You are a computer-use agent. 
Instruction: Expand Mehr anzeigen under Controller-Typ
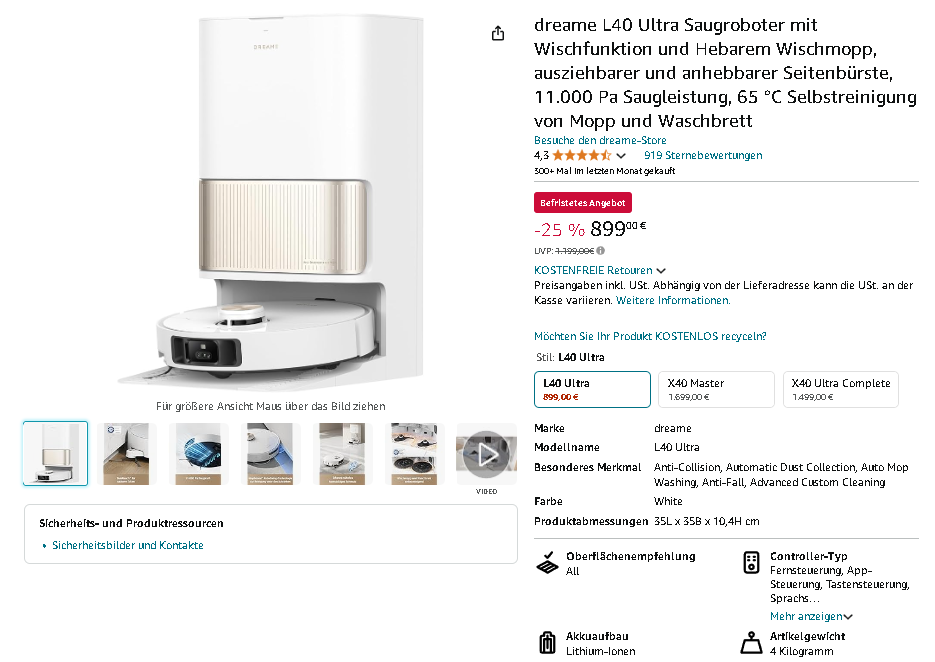811,616
